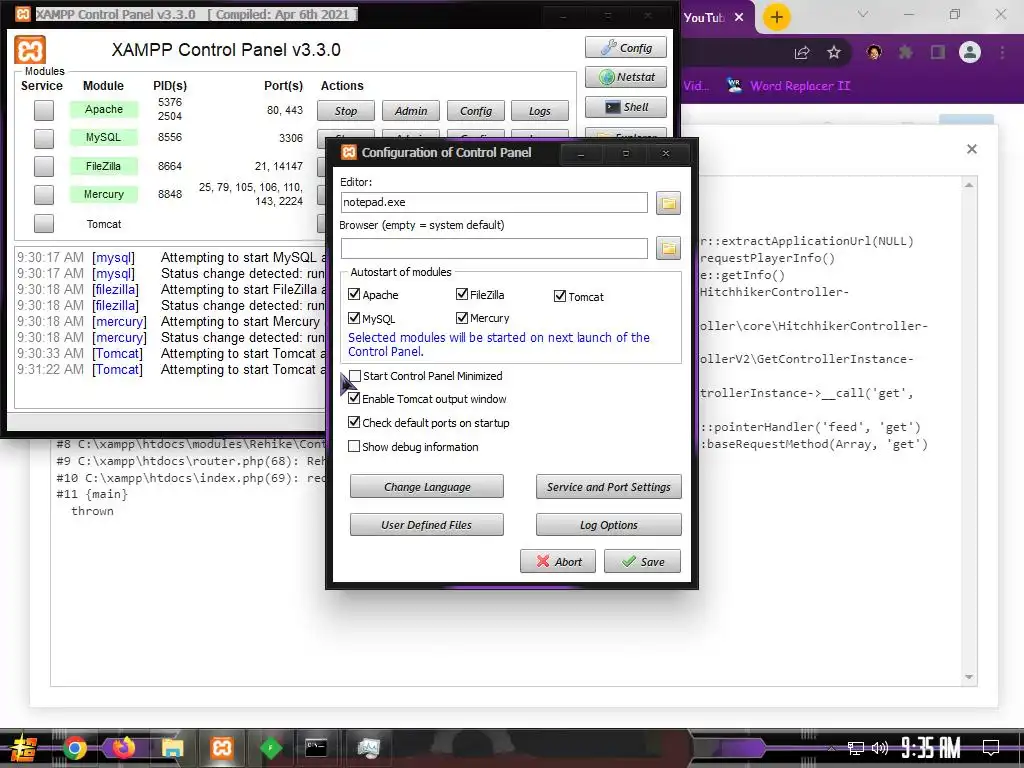Image resolution: width=1024 pixels, height=768 pixels.
Task: Stop the Apache module
Action: [345, 111]
